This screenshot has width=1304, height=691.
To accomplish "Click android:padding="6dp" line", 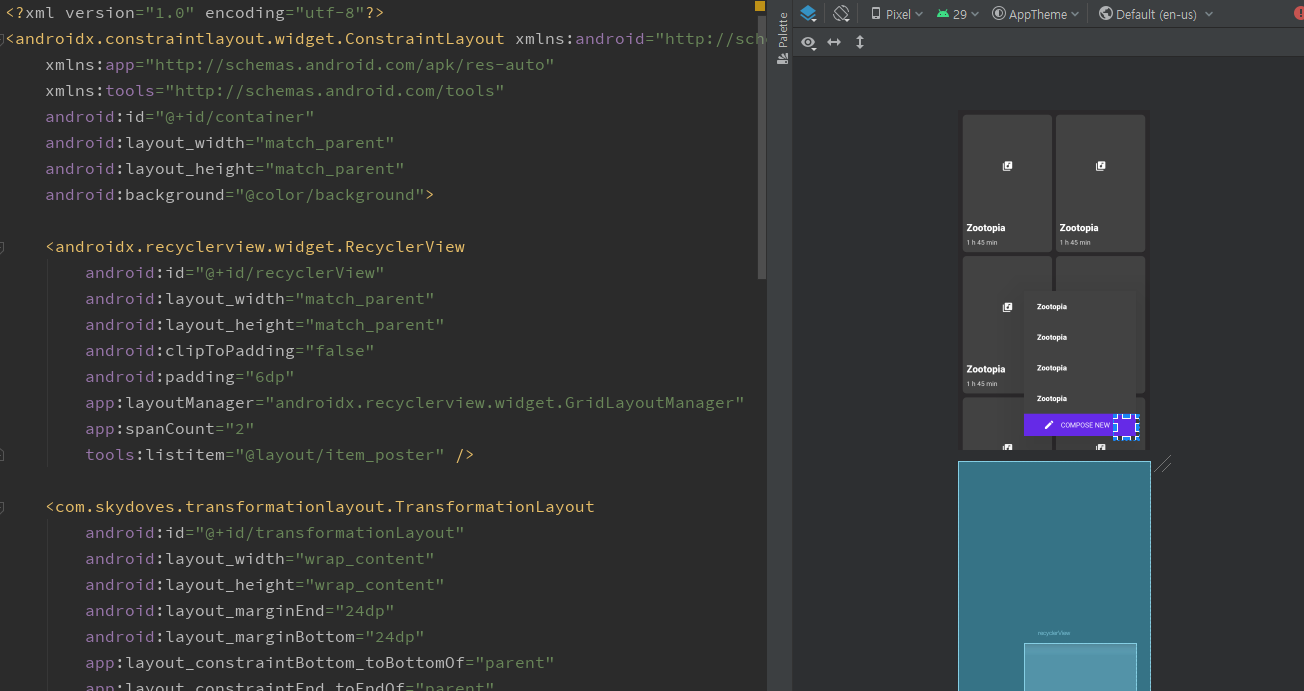I will (190, 377).
